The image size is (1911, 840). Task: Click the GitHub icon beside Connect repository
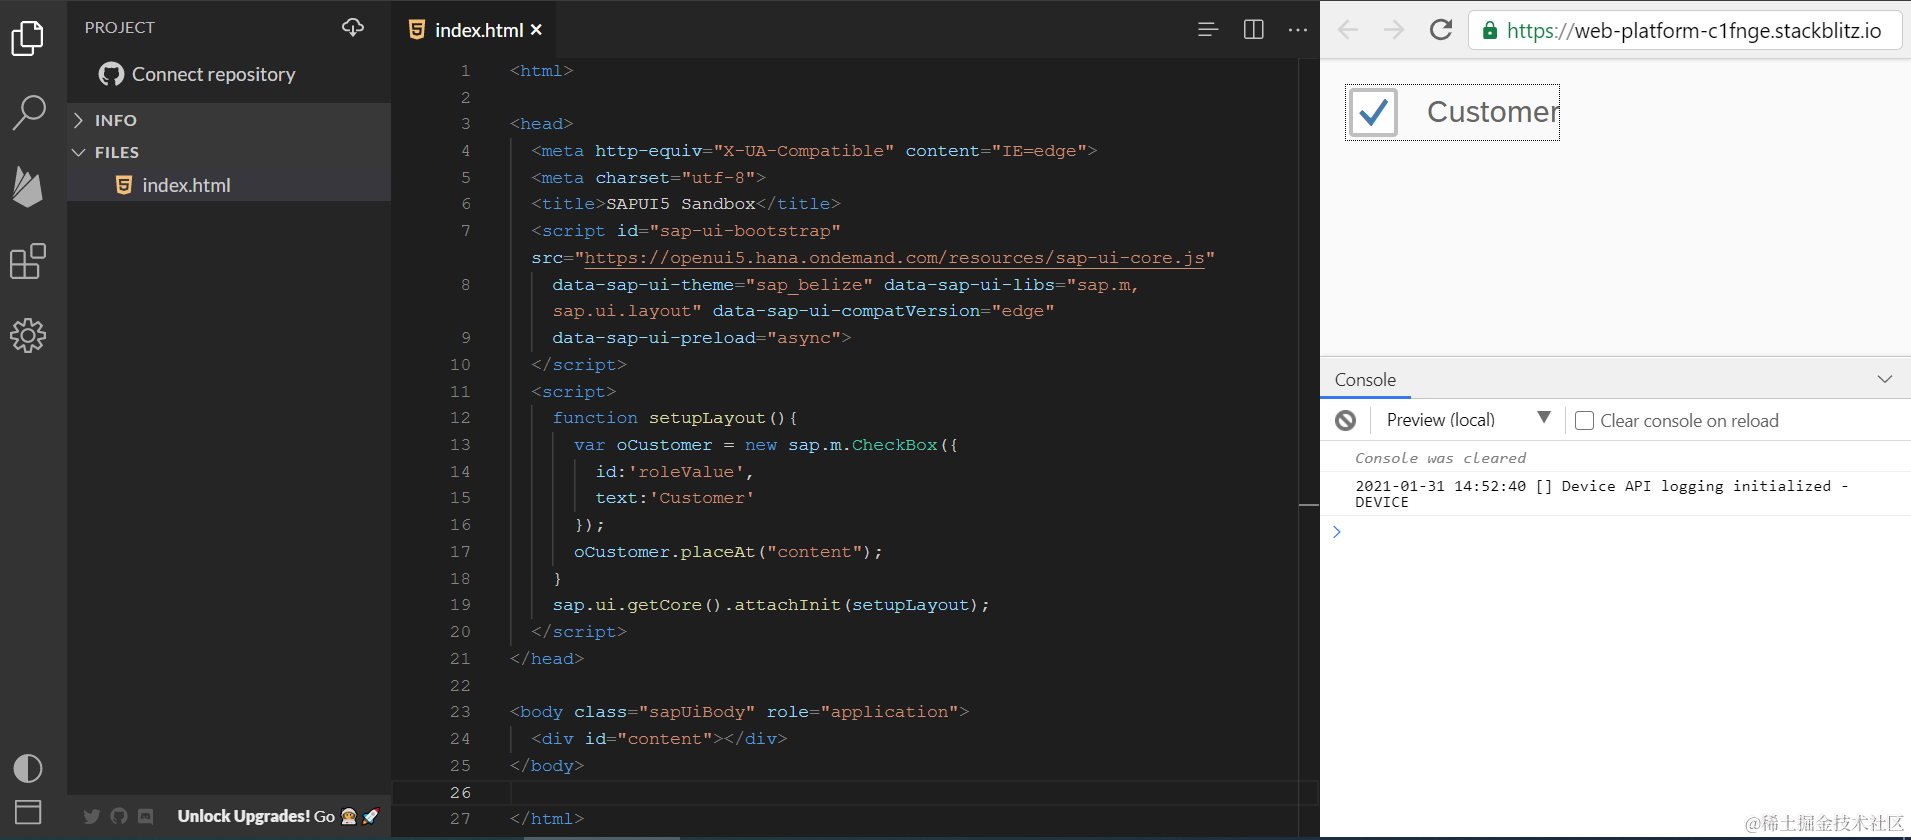click(x=111, y=74)
